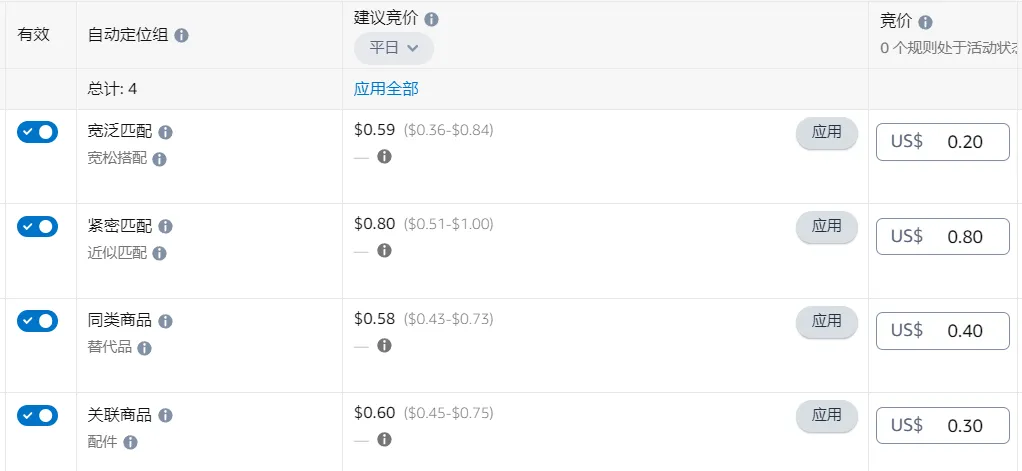The height and width of the screenshot is (471, 1022).
Task: Click the 同类商品 bid field showing 0.40
Action: 943,331
